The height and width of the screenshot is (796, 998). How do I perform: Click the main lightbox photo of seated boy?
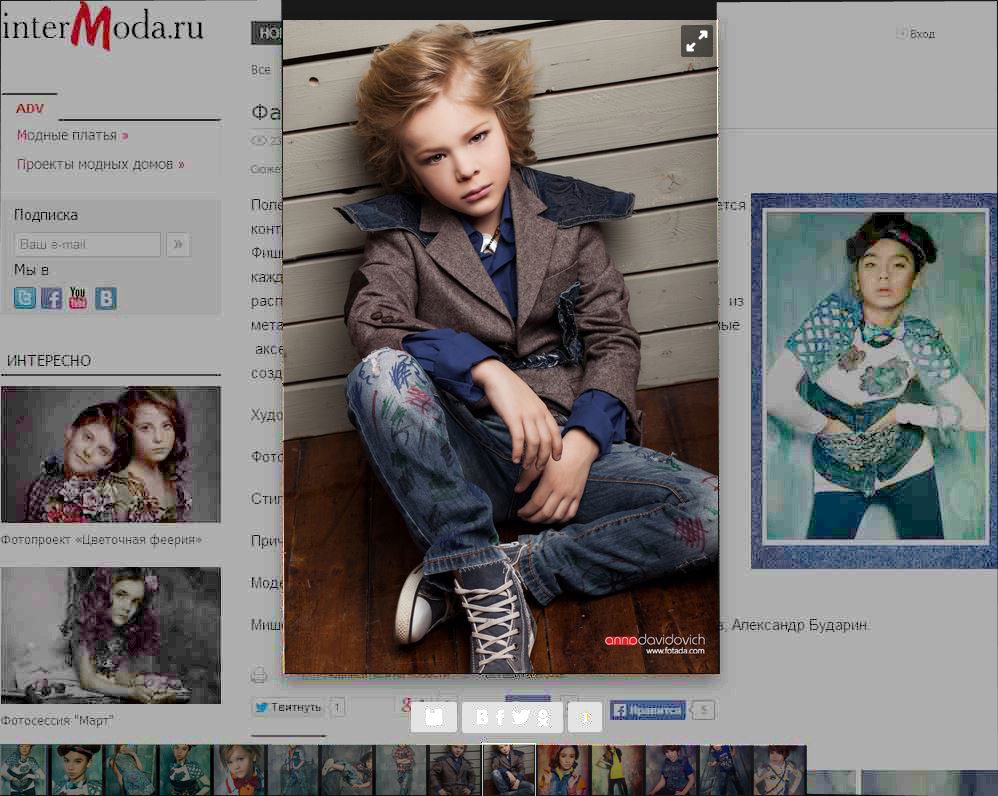tap(501, 347)
